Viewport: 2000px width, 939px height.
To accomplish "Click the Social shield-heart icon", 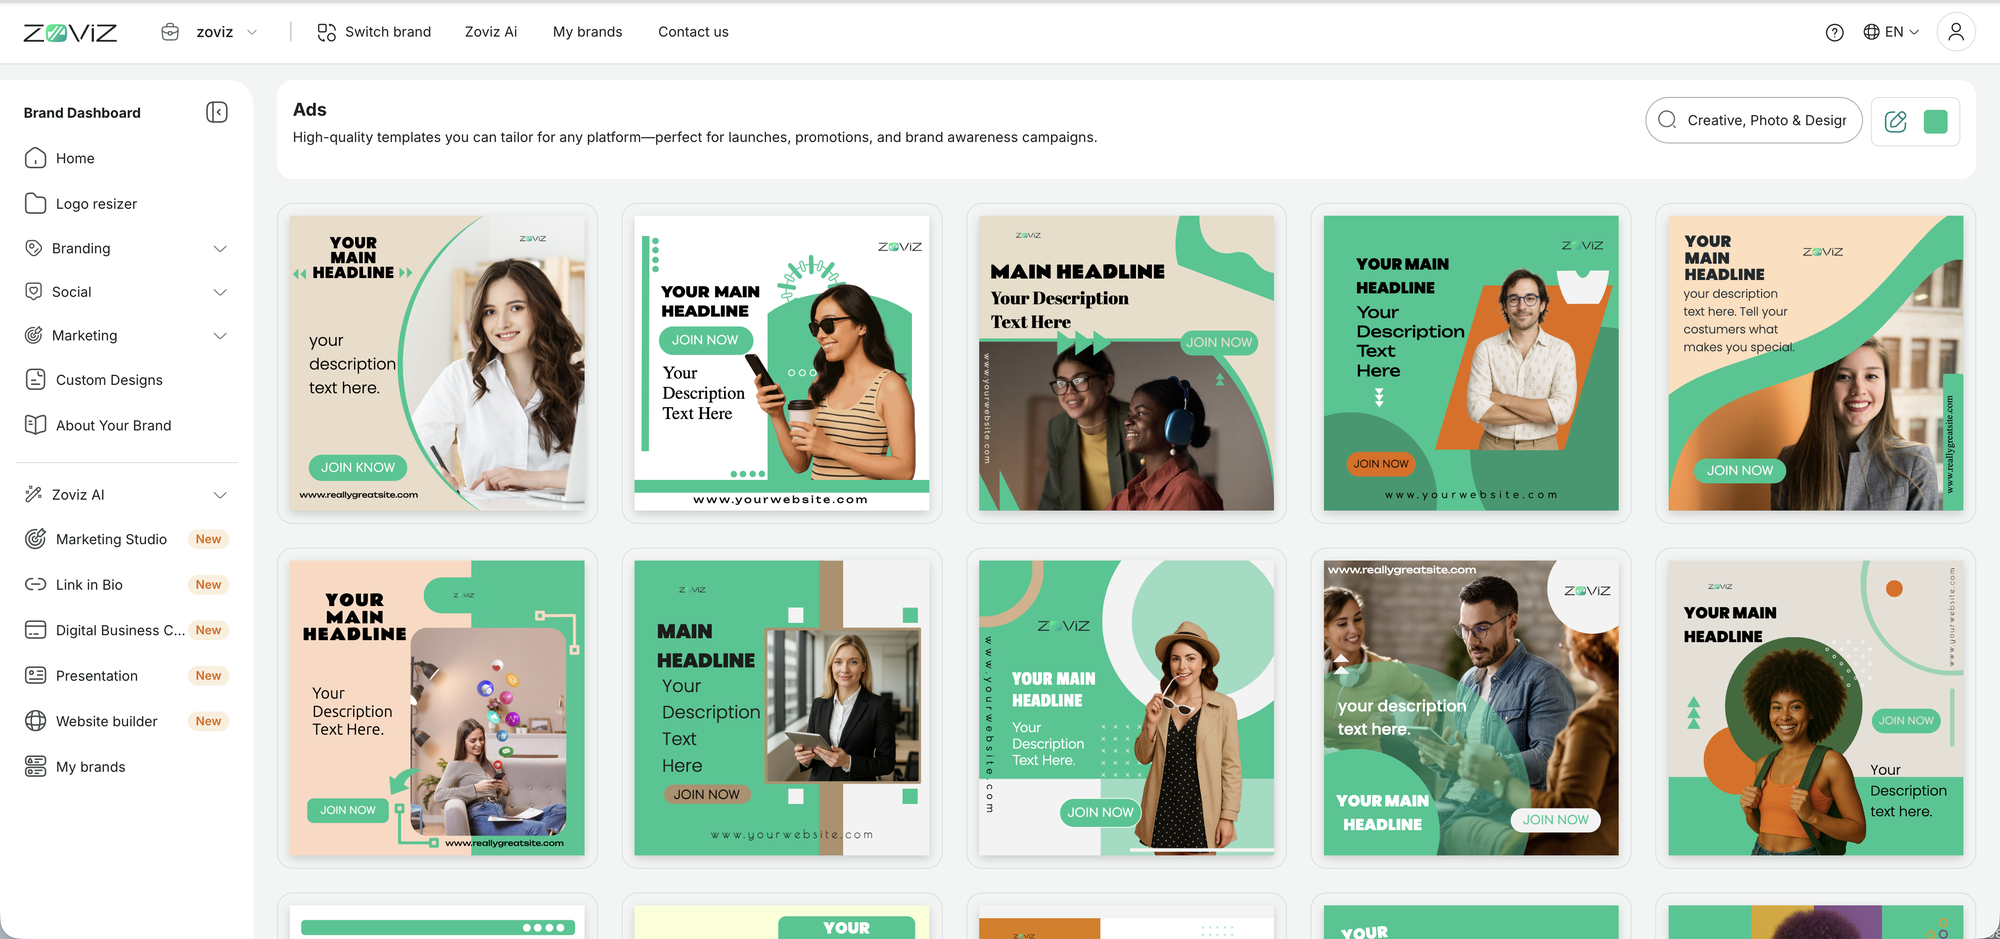I will tap(34, 291).
